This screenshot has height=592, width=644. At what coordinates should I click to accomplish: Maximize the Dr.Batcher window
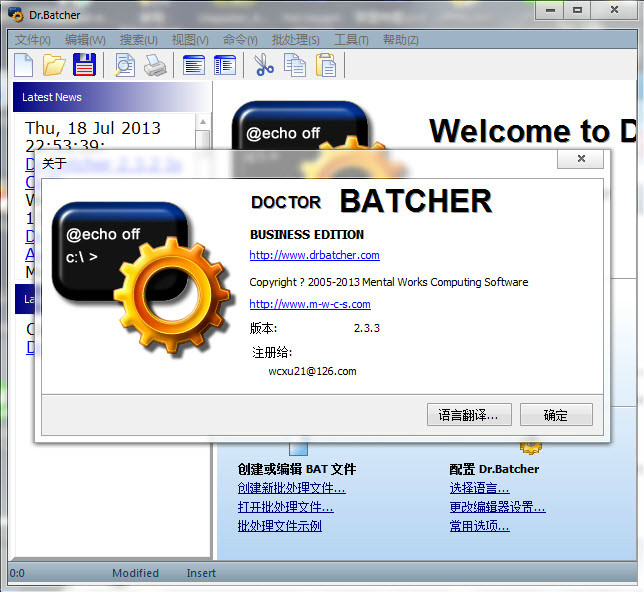pos(577,10)
